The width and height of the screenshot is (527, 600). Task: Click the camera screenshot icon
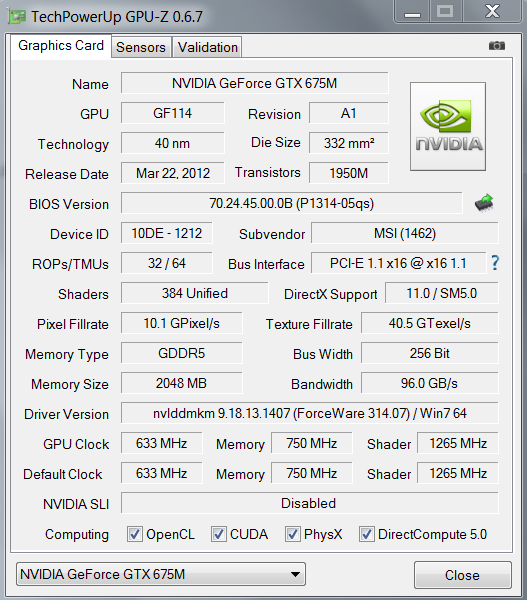(x=497, y=46)
